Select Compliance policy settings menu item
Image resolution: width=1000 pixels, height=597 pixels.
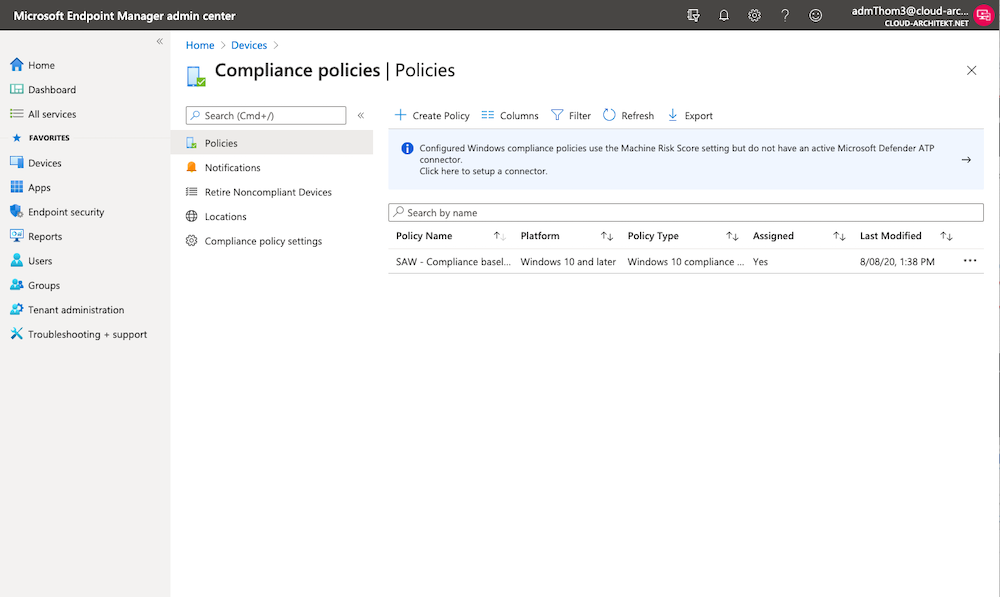(272, 241)
